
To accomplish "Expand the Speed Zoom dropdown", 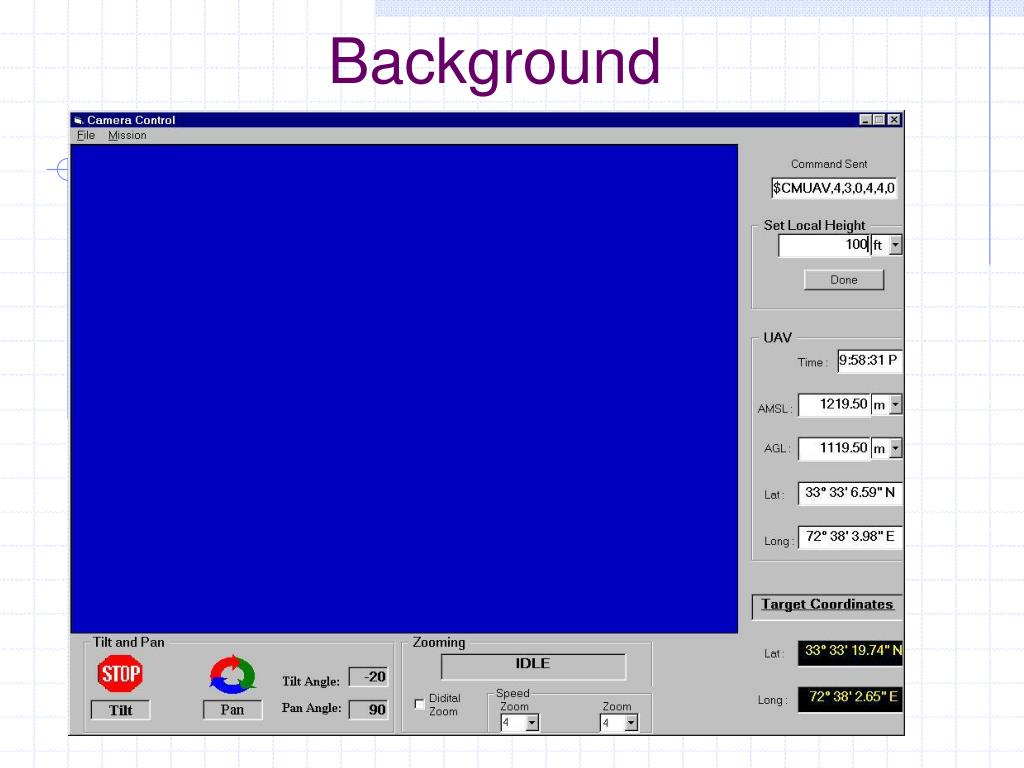I will point(532,723).
